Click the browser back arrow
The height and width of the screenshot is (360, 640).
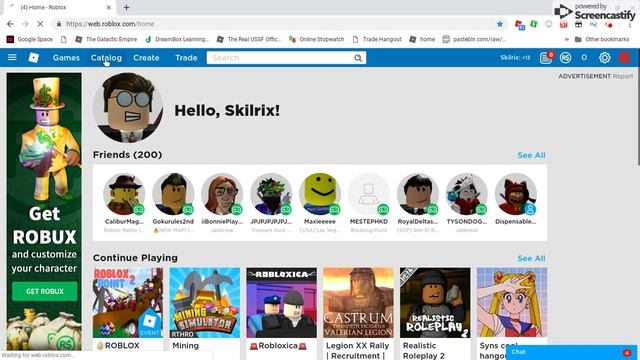[10, 24]
